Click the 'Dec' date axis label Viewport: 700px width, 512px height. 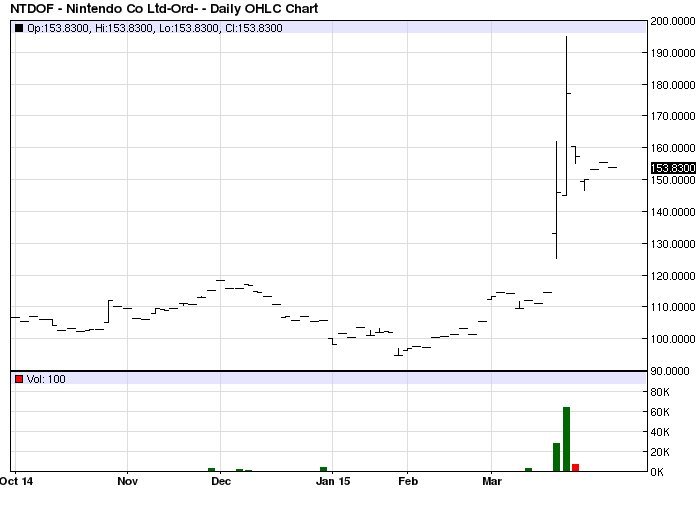coord(221,481)
